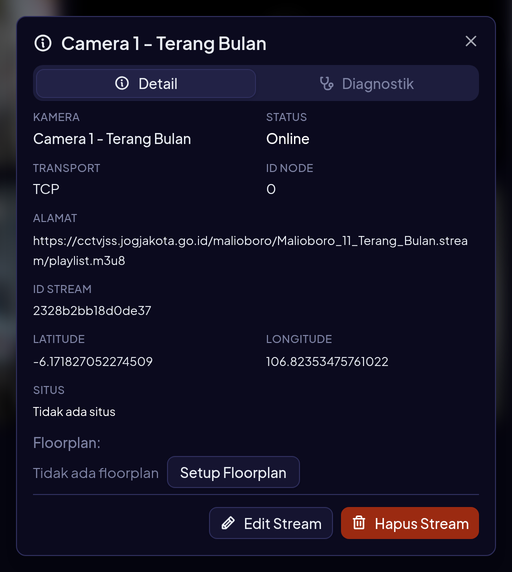Click the latitude value -6.171827052274509
The image size is (512, 572).
tap(93, 362)
